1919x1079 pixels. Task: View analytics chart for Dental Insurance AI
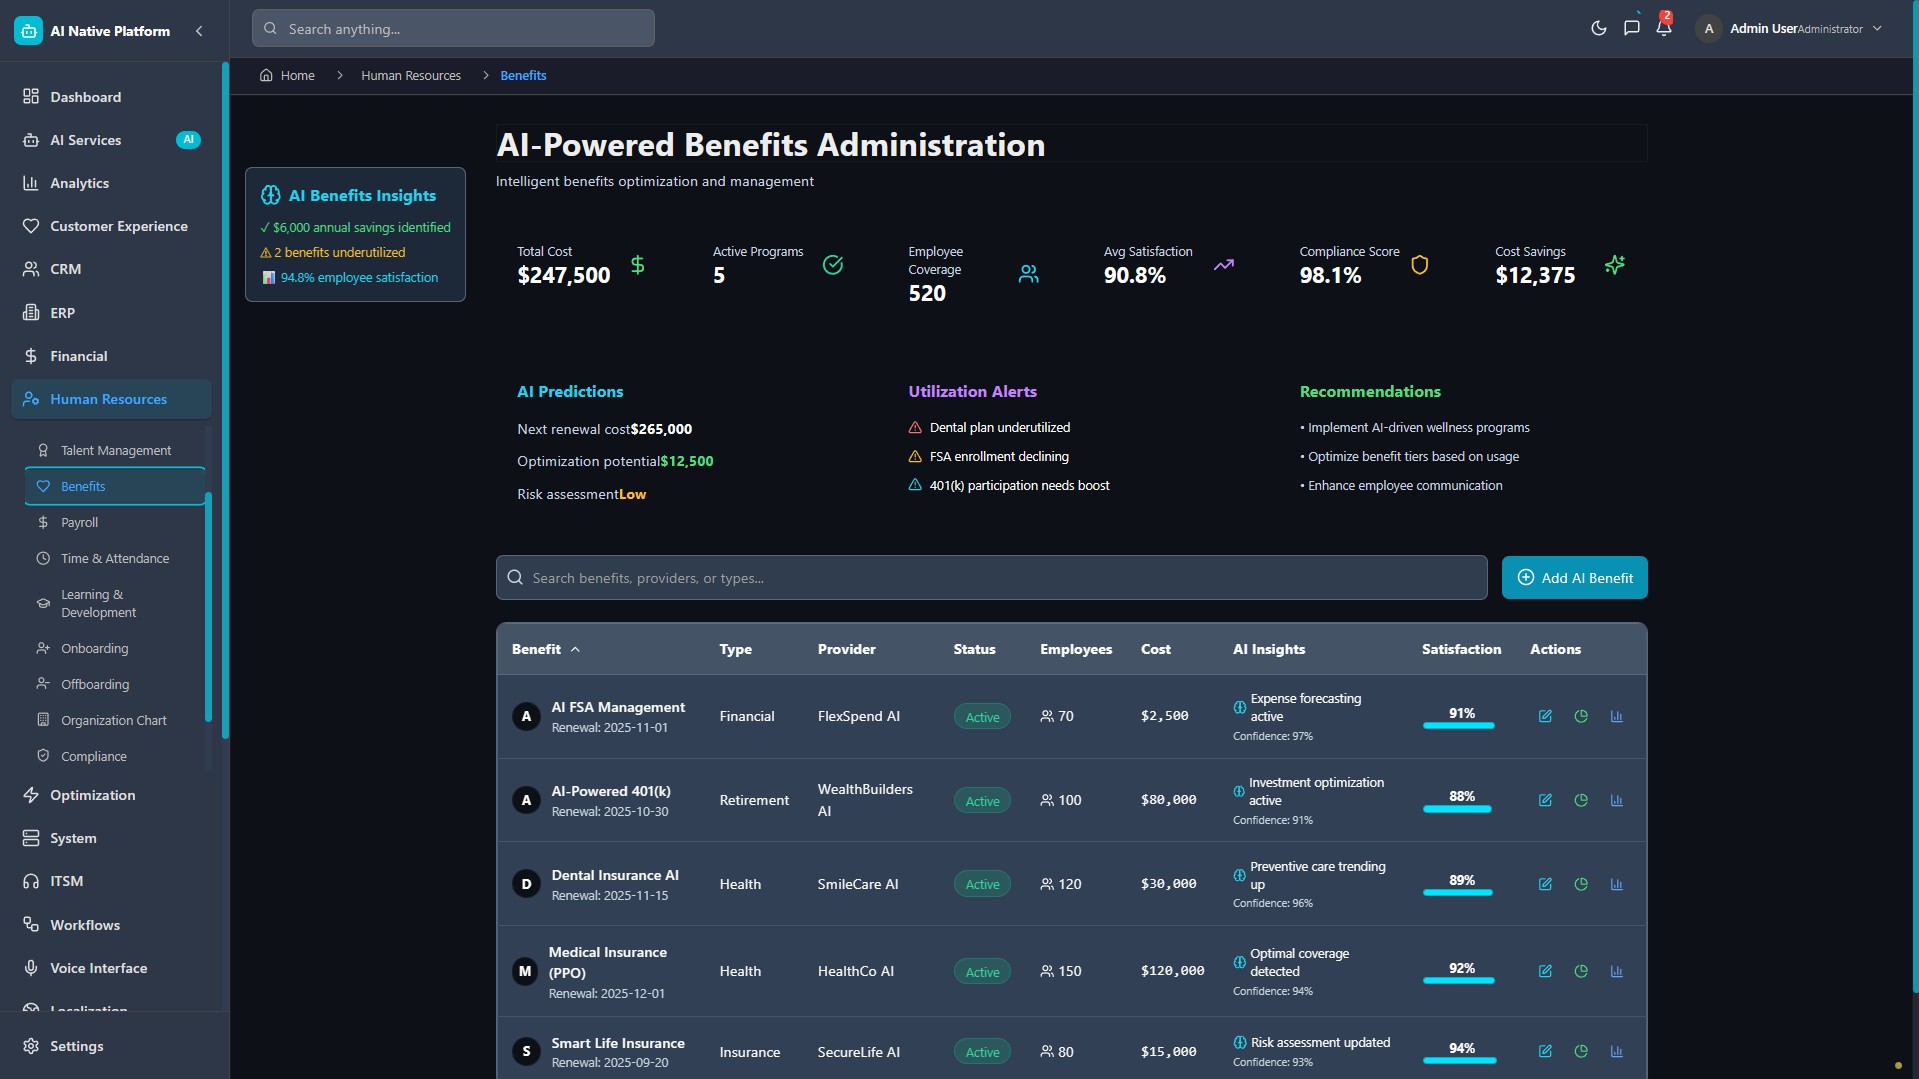[x=1616, y=885]
